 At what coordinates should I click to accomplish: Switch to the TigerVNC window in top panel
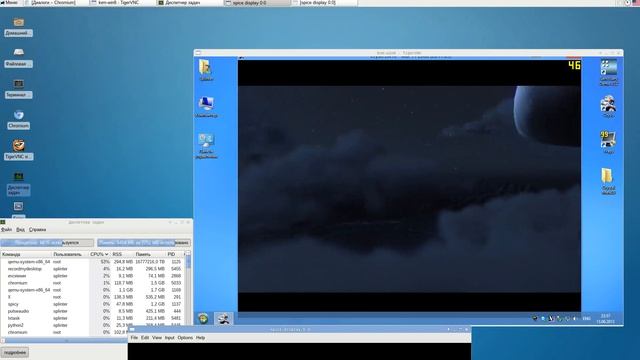[x=122, y=2]
